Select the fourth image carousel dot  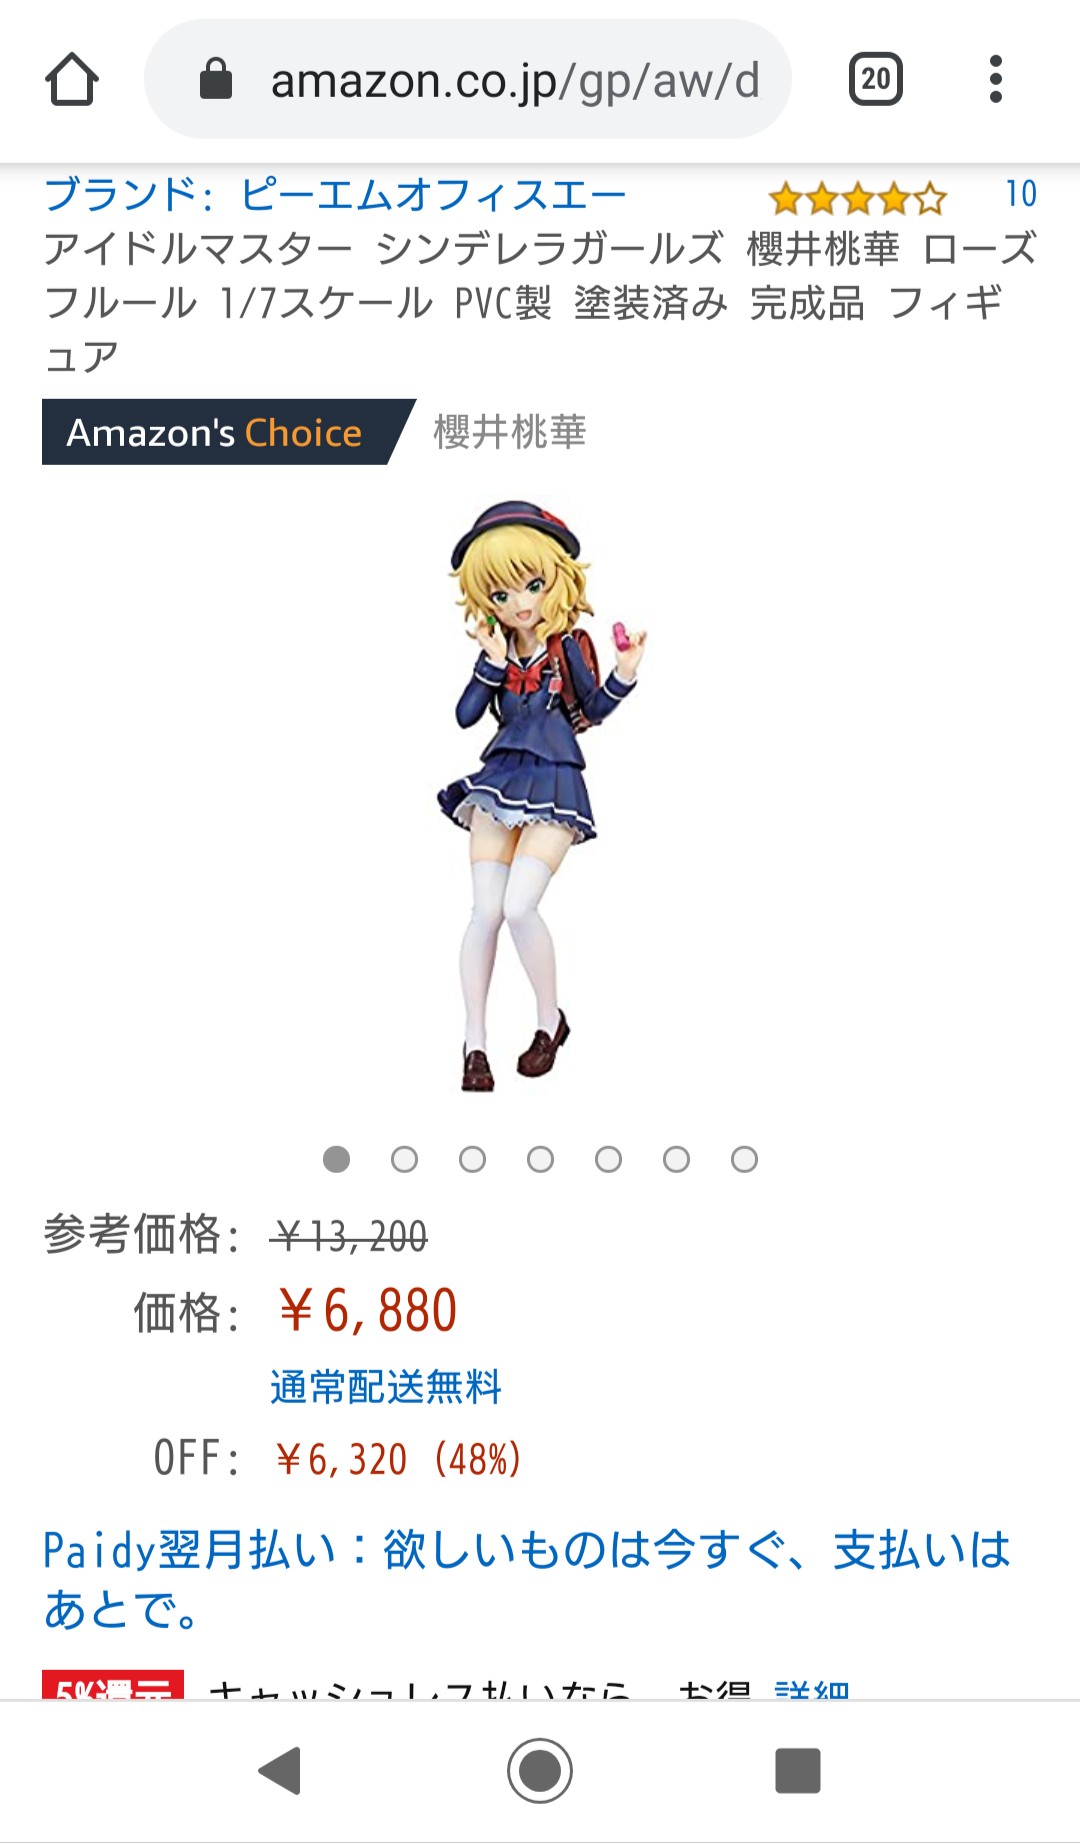coord(541,1159)
